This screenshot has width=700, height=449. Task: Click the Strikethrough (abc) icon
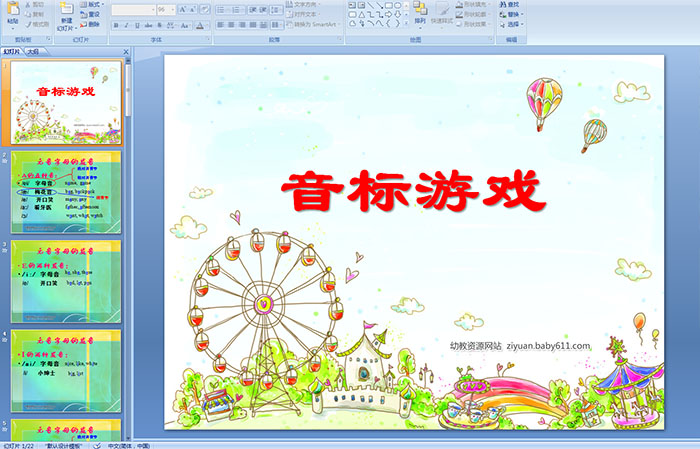click(148, 25)
